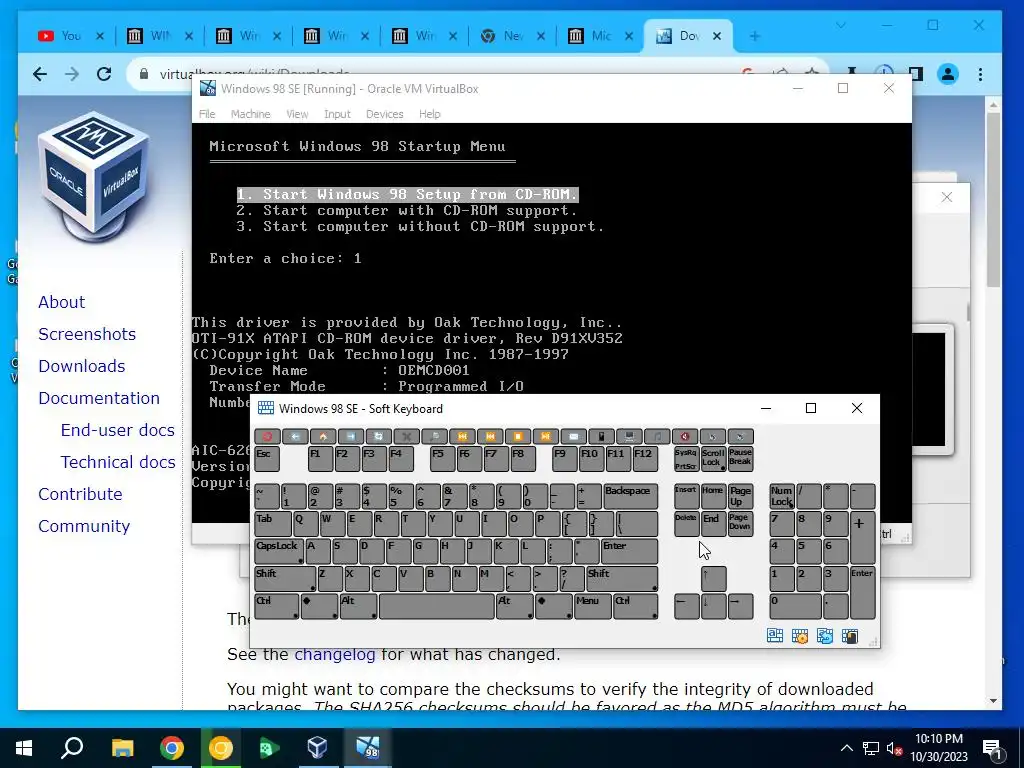Click the red circle multimedia key beside Esc row
The image size is (1024, 768).
click(267, 436)
